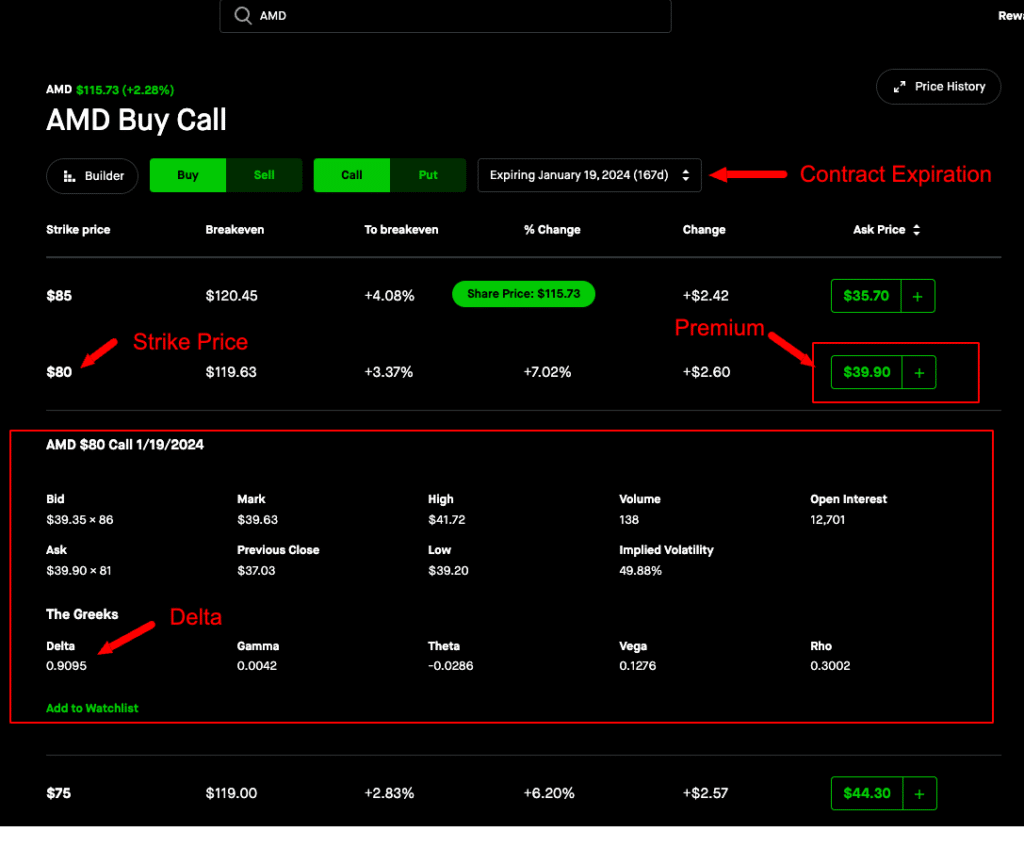The width and height of the screenshot is (1024, 864).
Task: Click the Bid value $39.35 × 86
Action: pos(80,520)
